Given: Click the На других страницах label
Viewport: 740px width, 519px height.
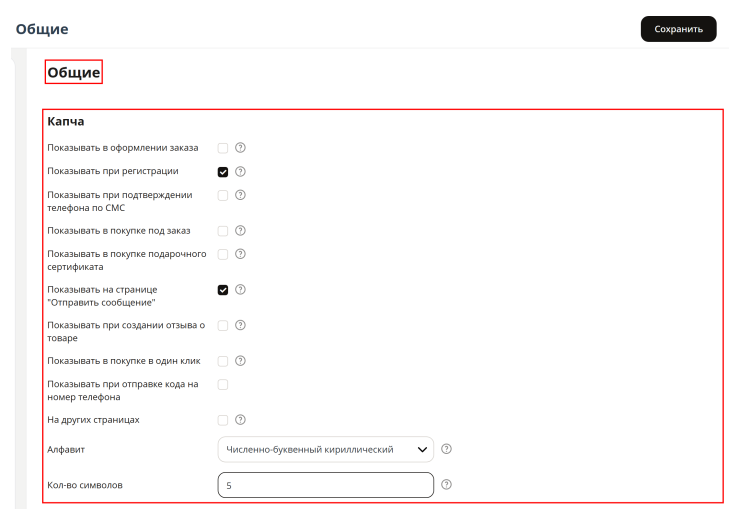Looking at the screenshot, I should (93, 420).
